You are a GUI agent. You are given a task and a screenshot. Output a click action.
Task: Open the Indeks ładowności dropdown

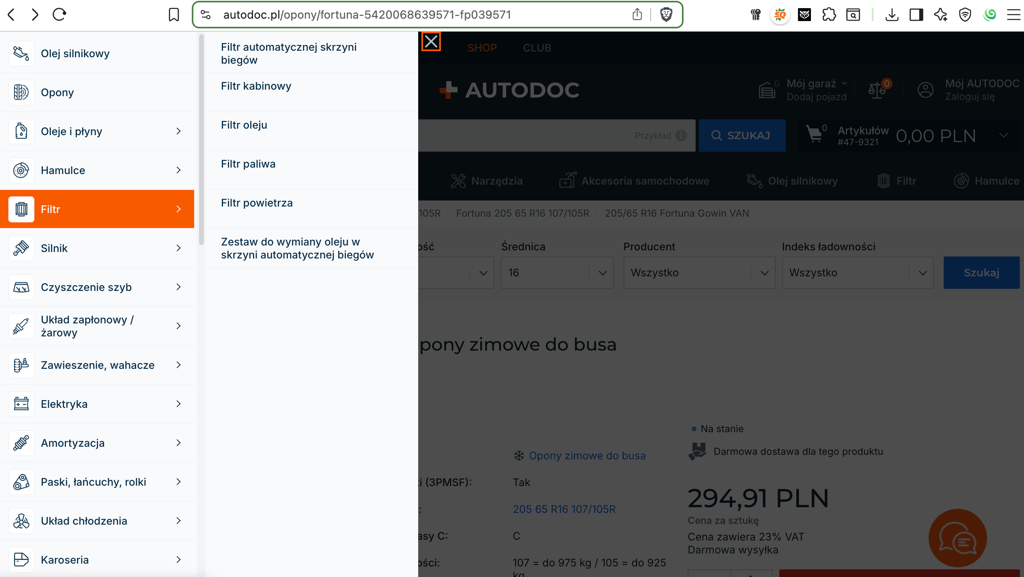[x=857, y=273]
